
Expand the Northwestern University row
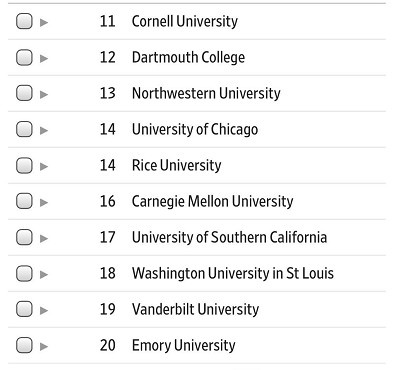pyautogui.click(x=44, y=95)
